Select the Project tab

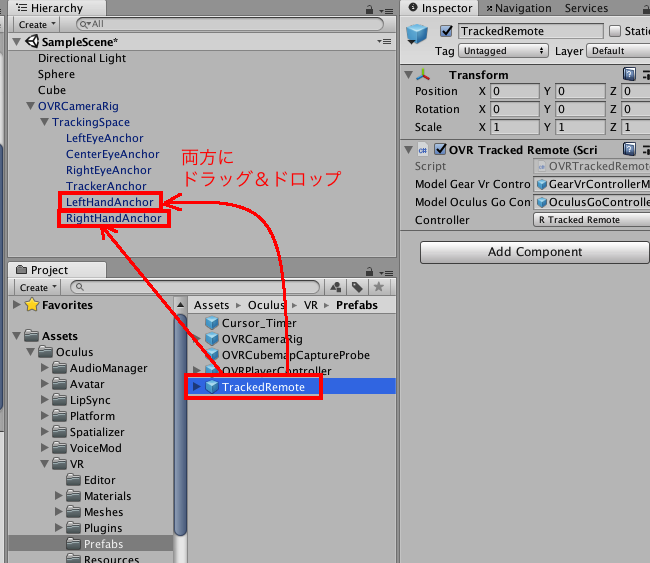pos(57,270)
